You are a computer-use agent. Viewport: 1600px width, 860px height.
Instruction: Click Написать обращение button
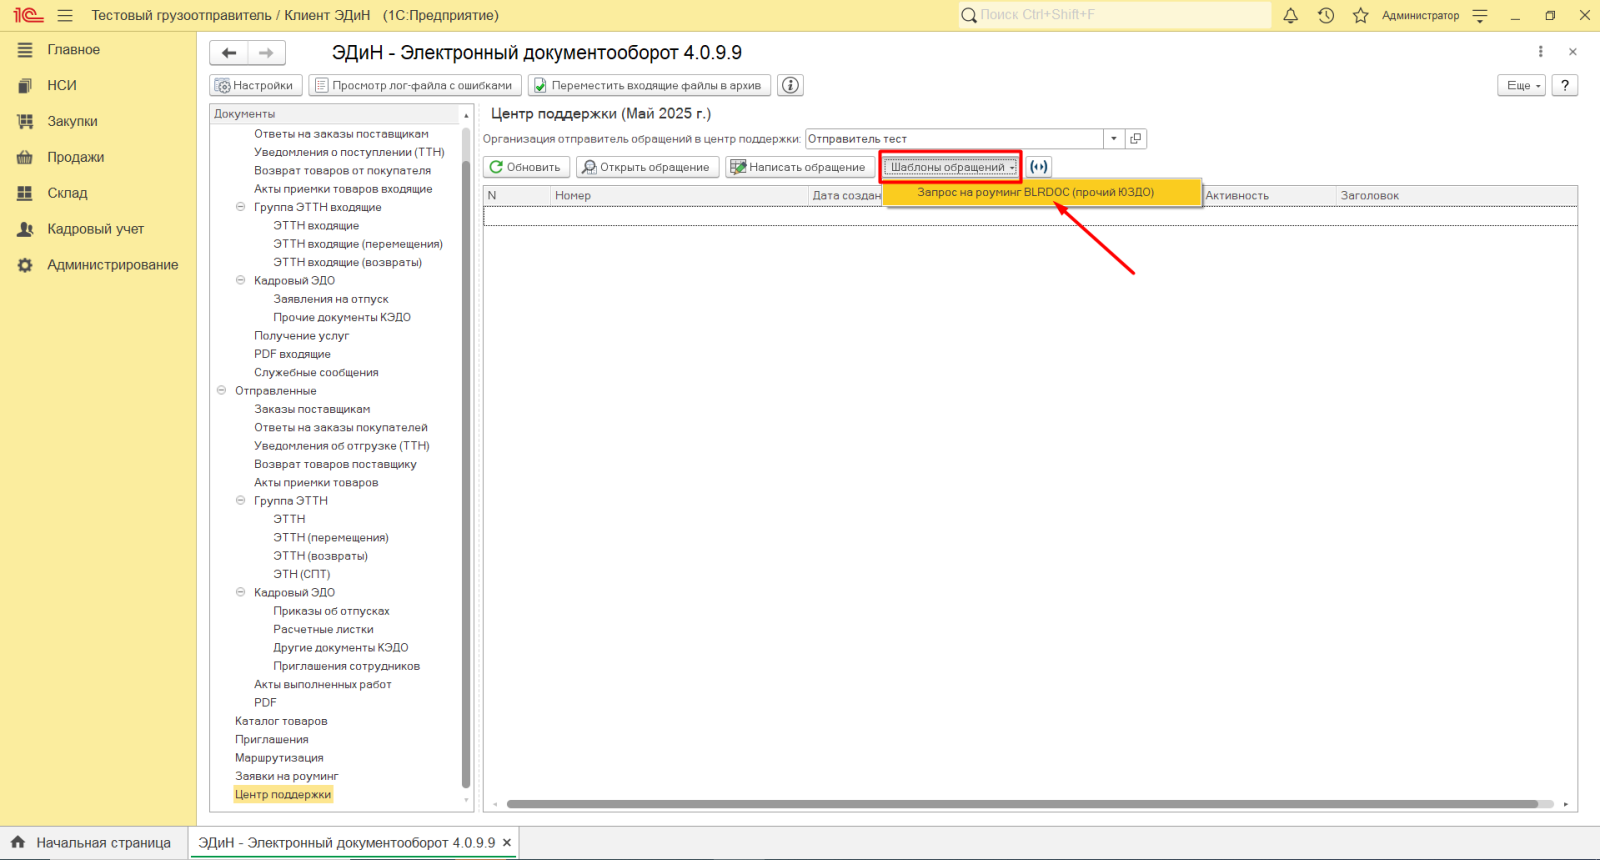coord(799,167)
